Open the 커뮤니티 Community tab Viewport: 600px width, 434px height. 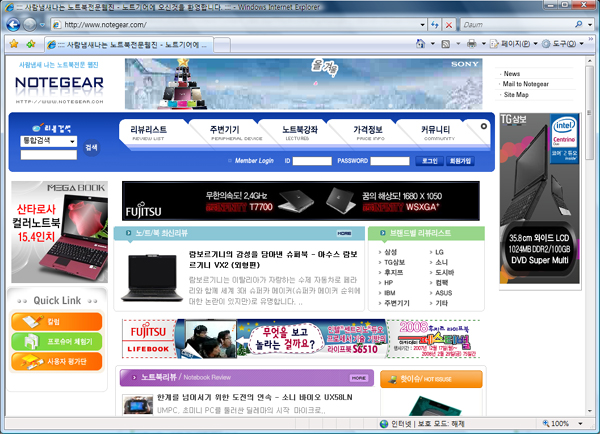coord(436,133)
